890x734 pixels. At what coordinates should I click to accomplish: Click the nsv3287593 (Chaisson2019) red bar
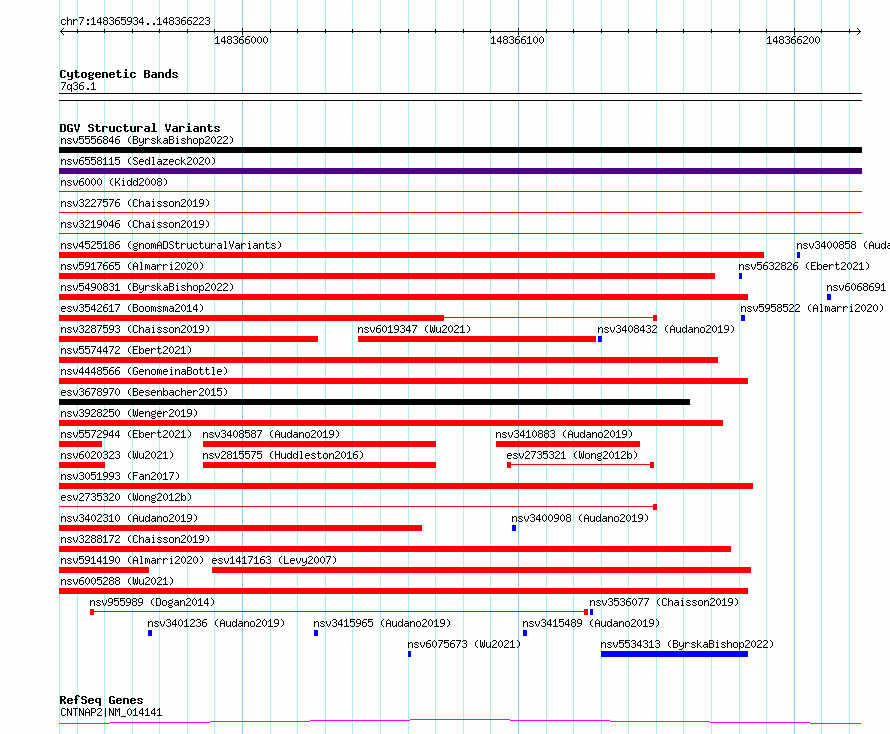pos(188,339)
